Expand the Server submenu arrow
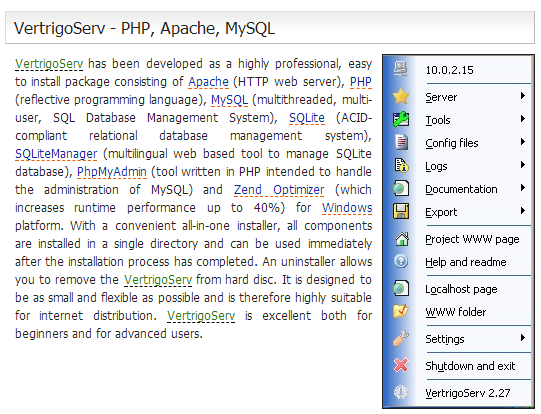Image resolution: width=541 pixels, height=414 pixels. pos(523,96)
